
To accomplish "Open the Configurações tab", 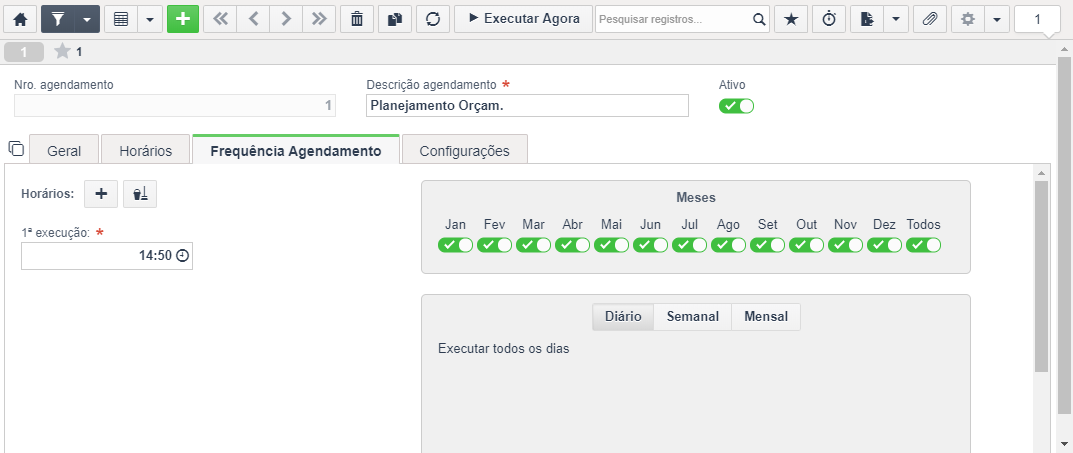I will tap(465, 151).
